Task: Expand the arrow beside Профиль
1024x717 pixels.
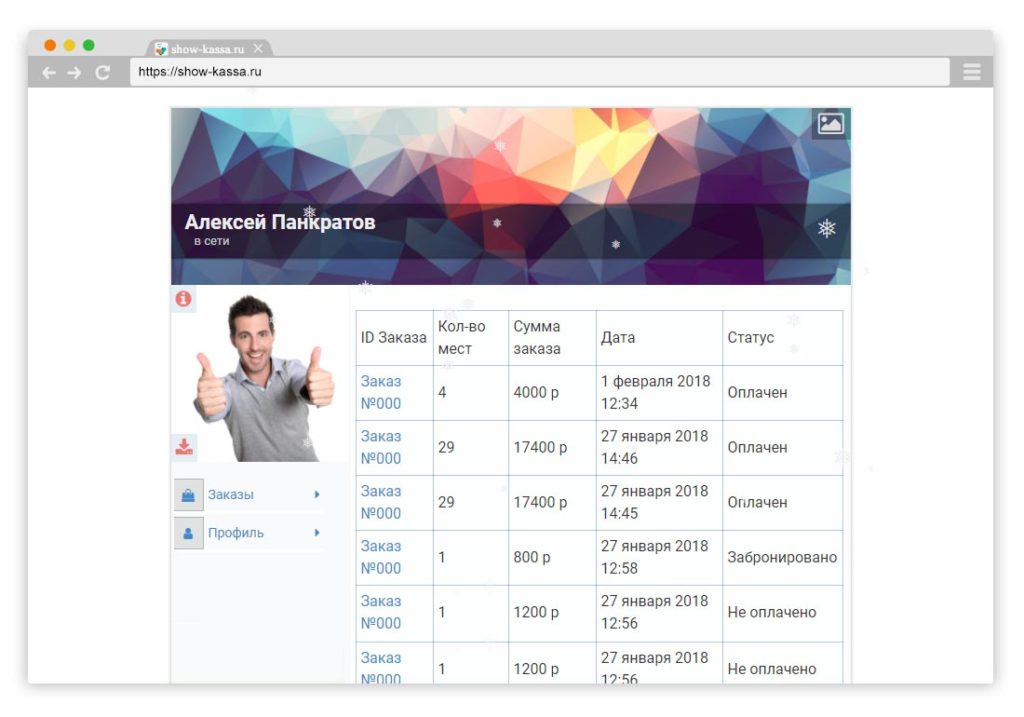Action: point(317,533)
